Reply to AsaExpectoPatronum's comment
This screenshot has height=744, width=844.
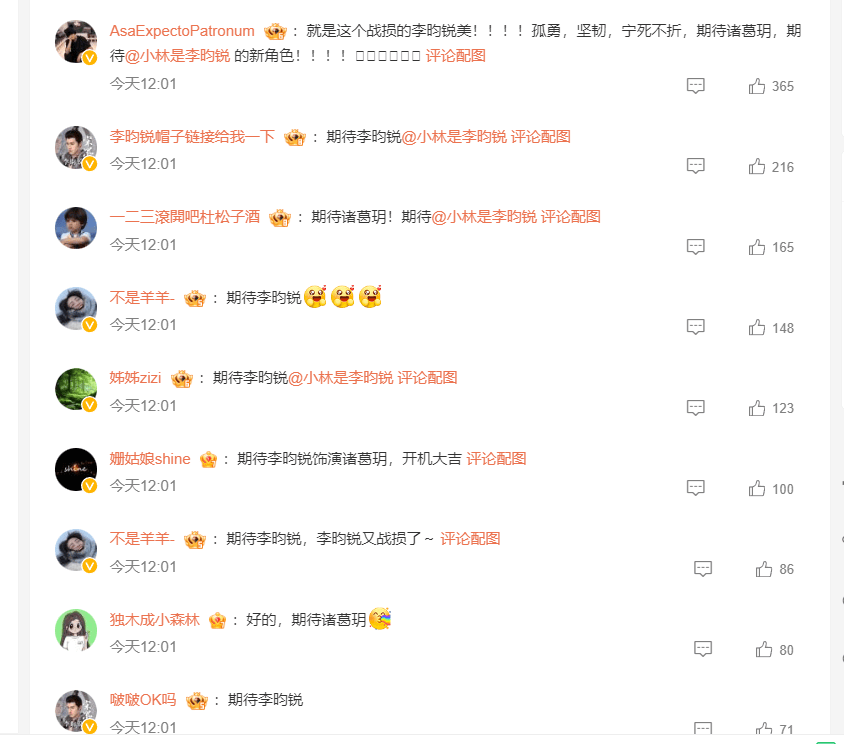tap(695, 86)
